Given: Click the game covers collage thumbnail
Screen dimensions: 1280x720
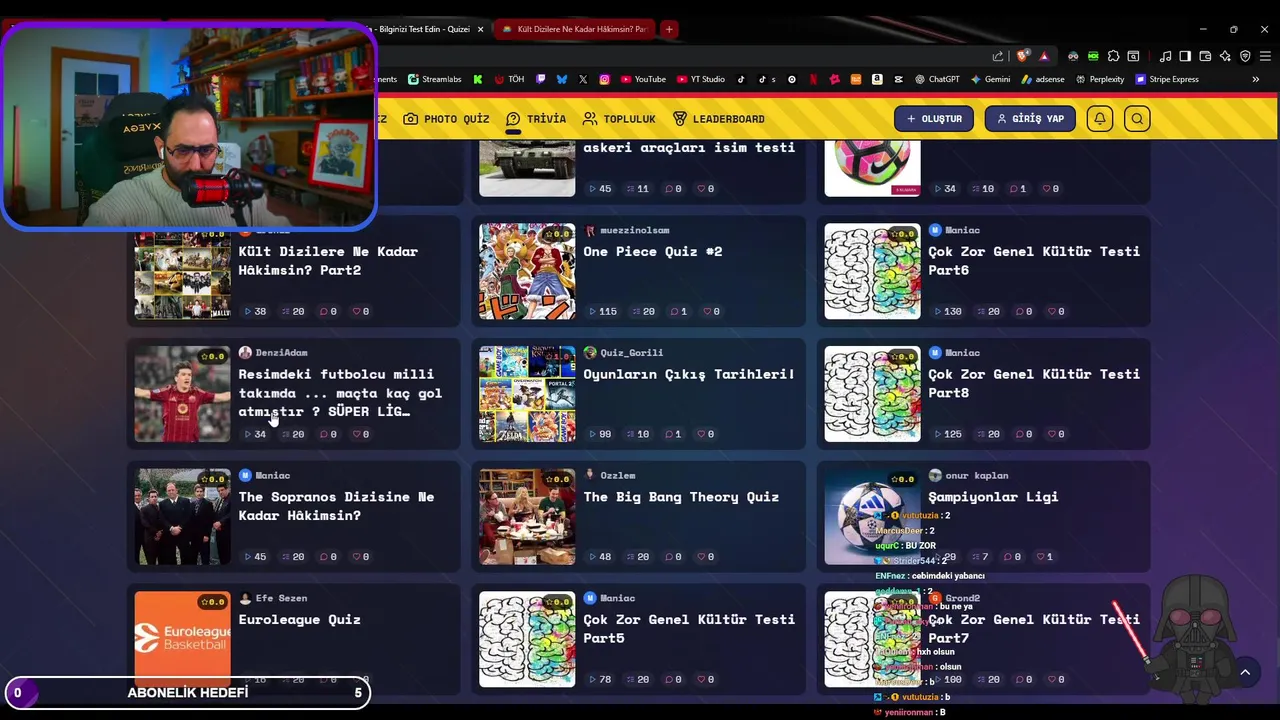Looking at the screenshot, I should 527,394.
